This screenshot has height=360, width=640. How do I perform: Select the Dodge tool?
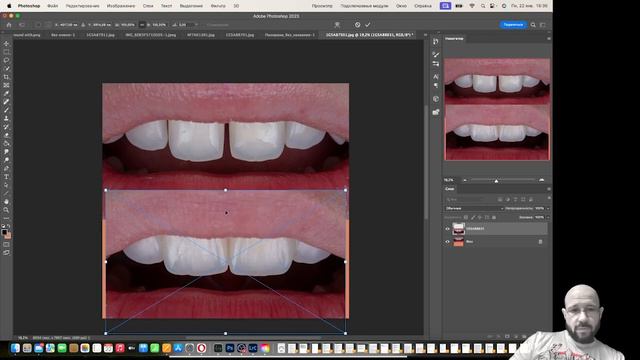tap(6, 160)
